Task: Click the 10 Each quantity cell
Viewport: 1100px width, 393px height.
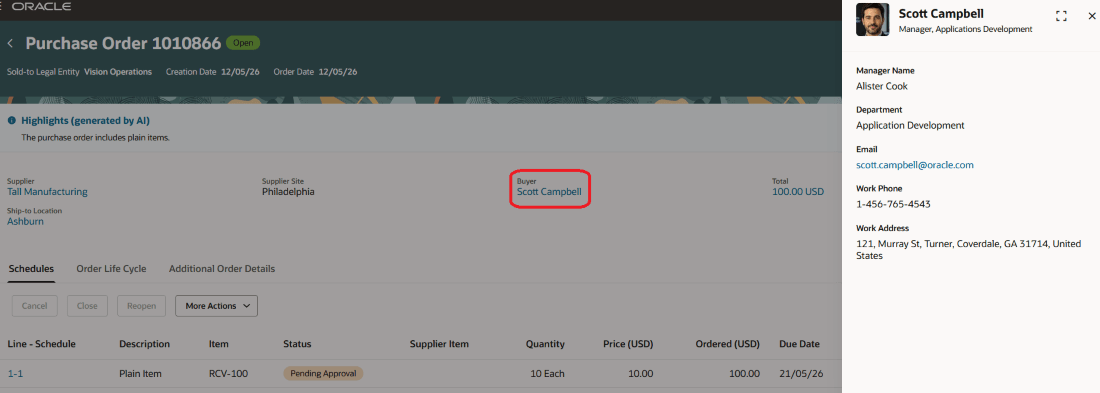Action: 548,374
